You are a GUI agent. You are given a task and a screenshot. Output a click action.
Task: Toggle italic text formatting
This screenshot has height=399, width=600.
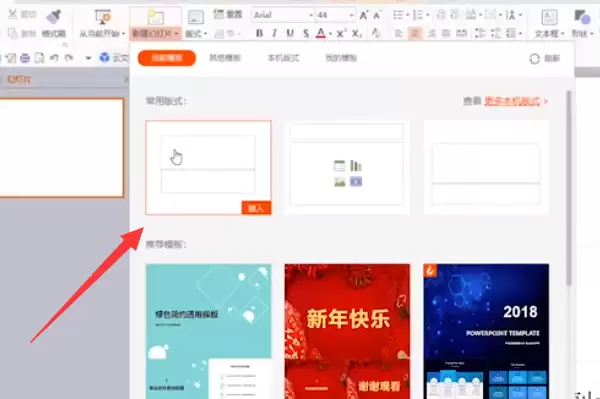click(x=275, y=34)
